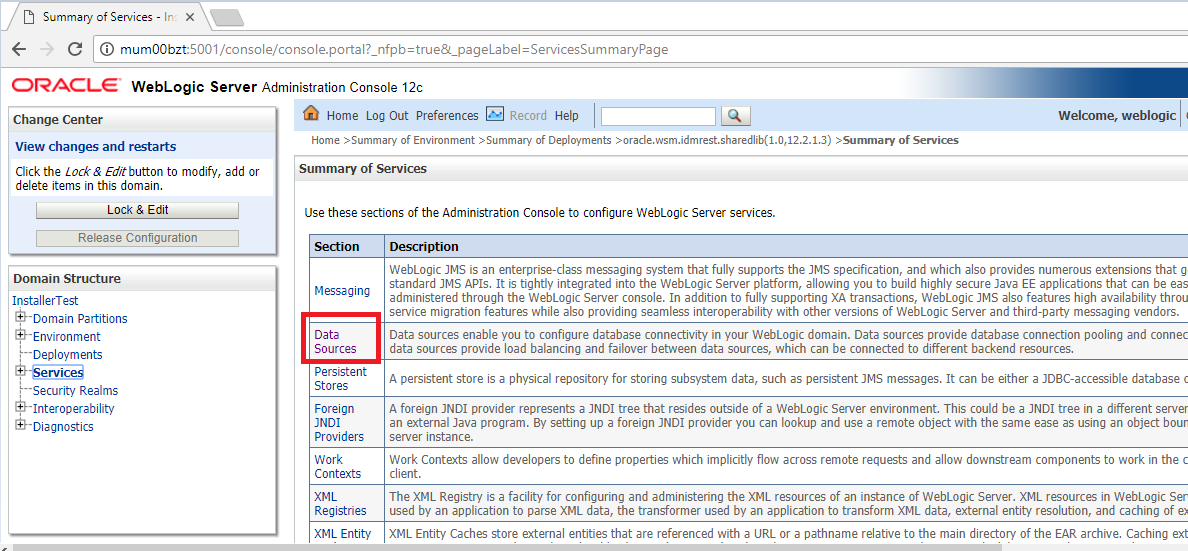Image resolution: width=1188 pixels, height=551 pixels.
Task: Click the Summary of Services heading
Action: [x=363, y=168]
